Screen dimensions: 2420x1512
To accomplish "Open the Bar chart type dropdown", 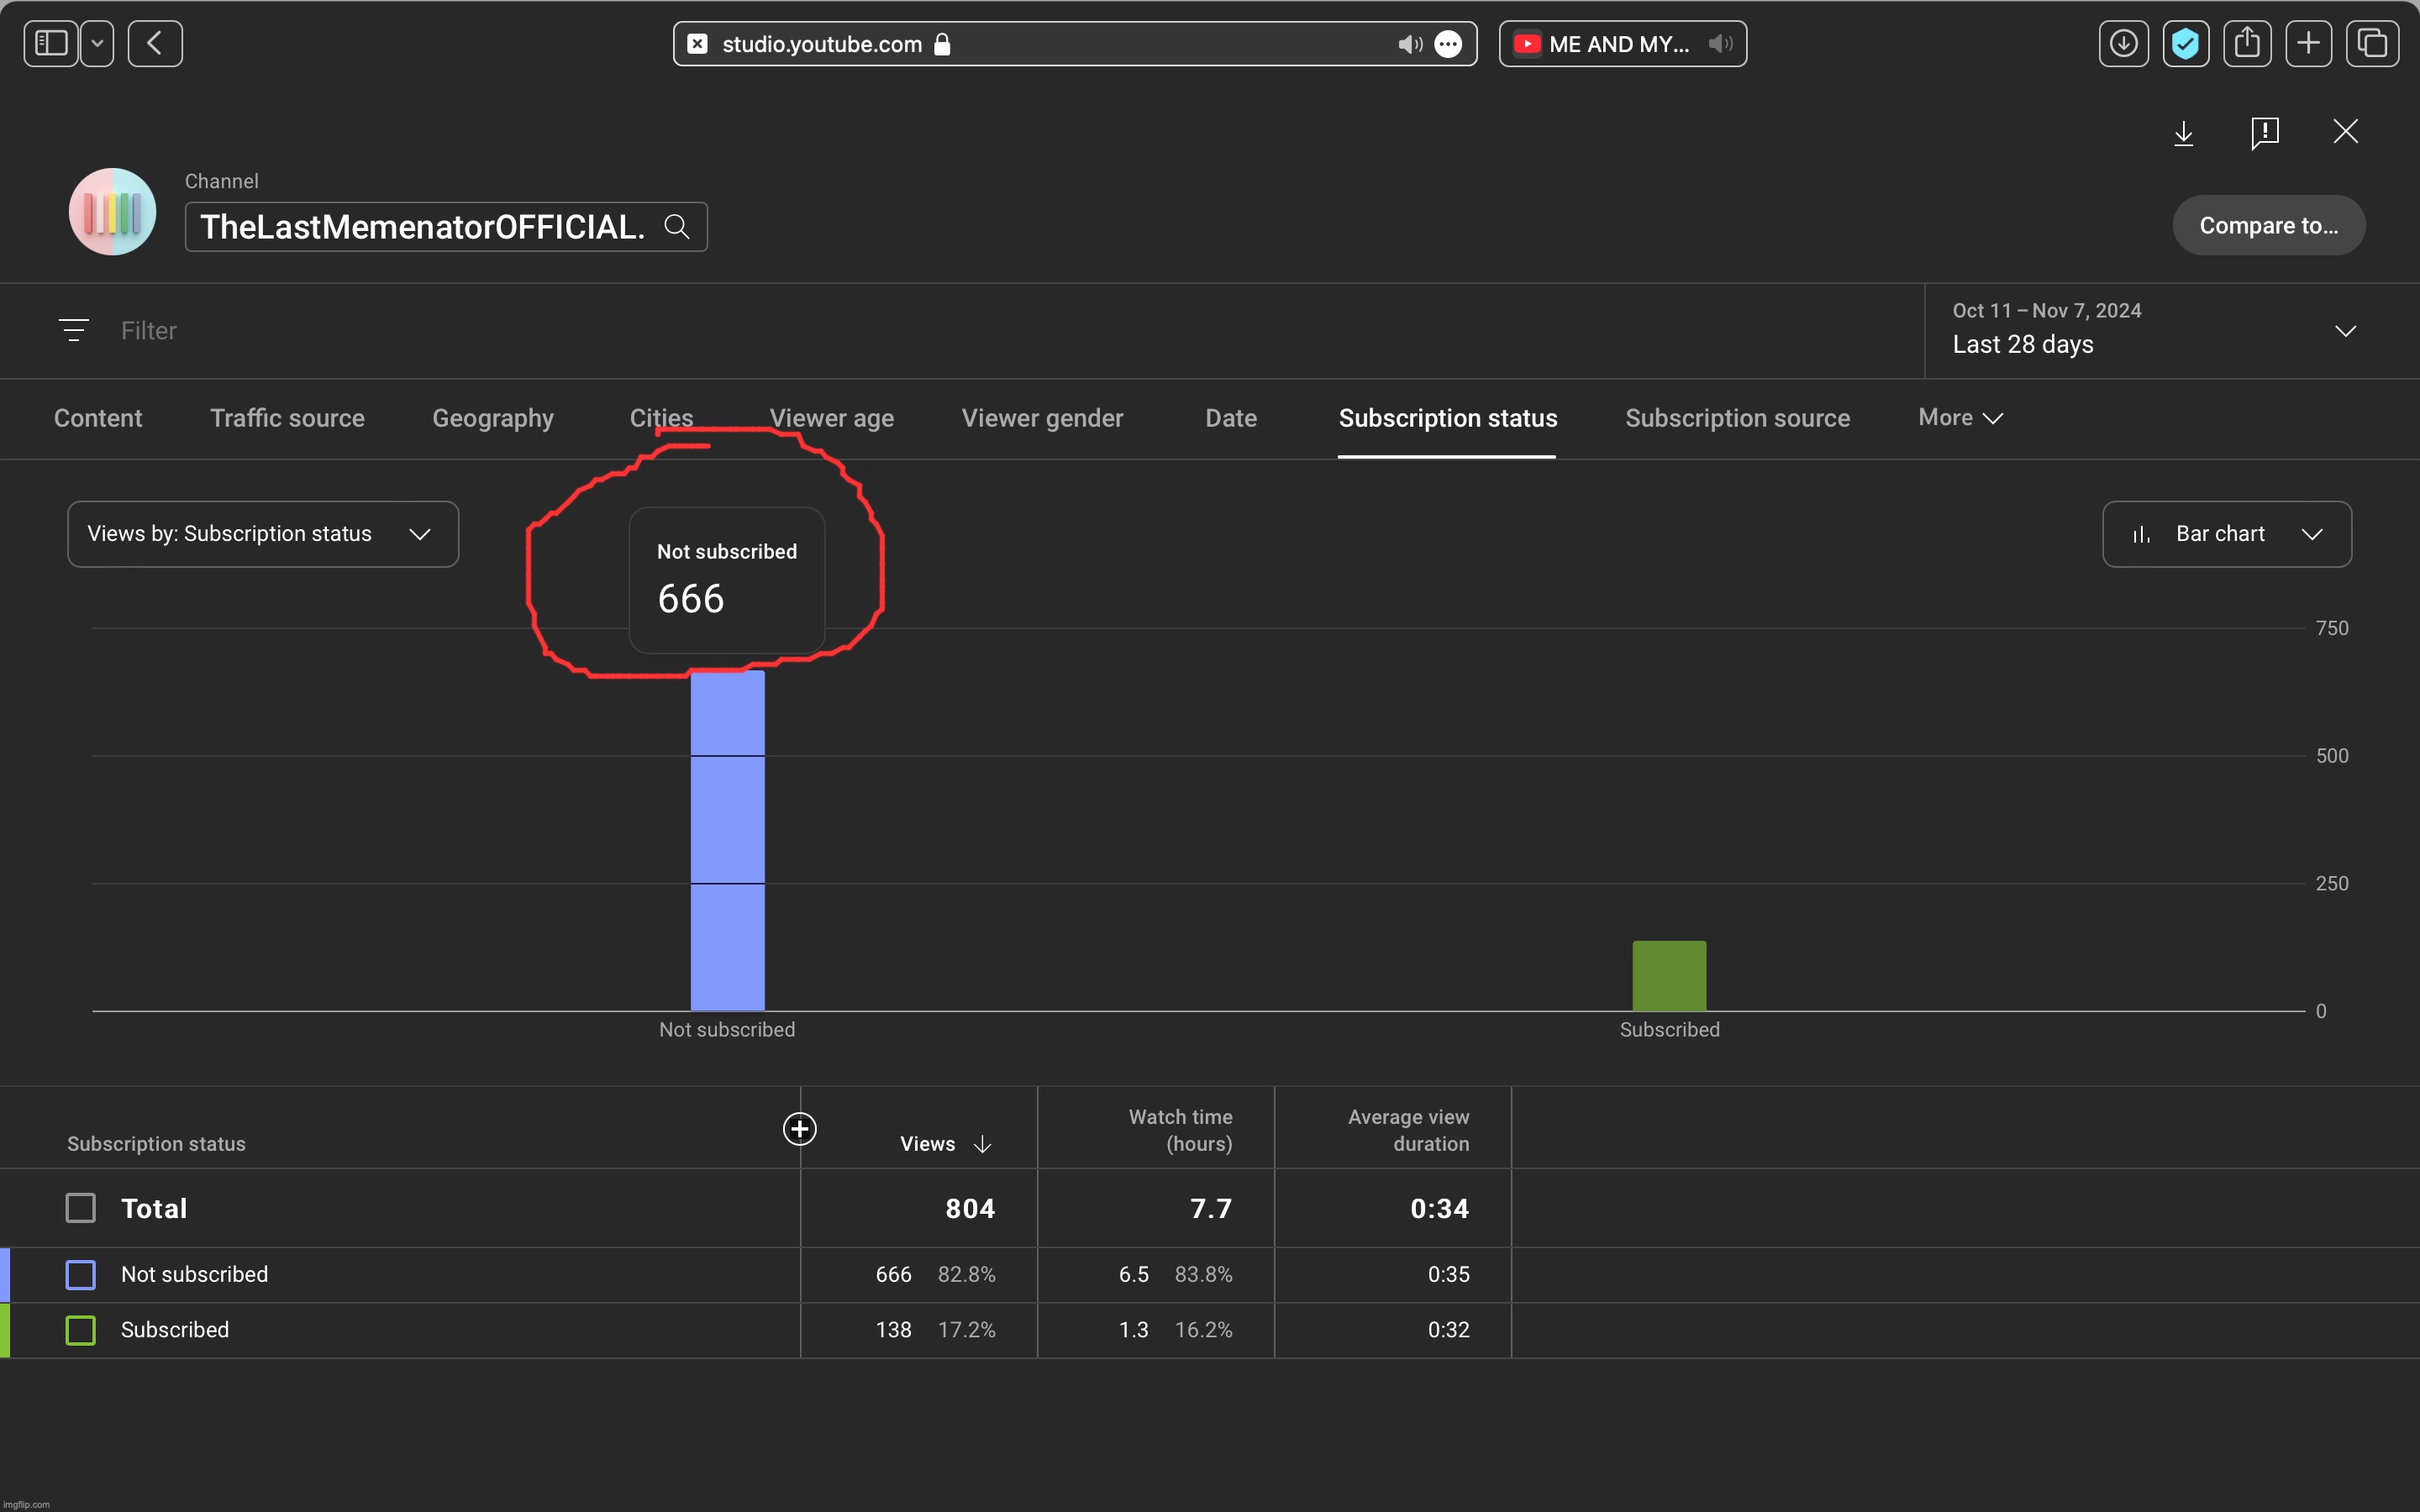I will tap(2226, 534).
